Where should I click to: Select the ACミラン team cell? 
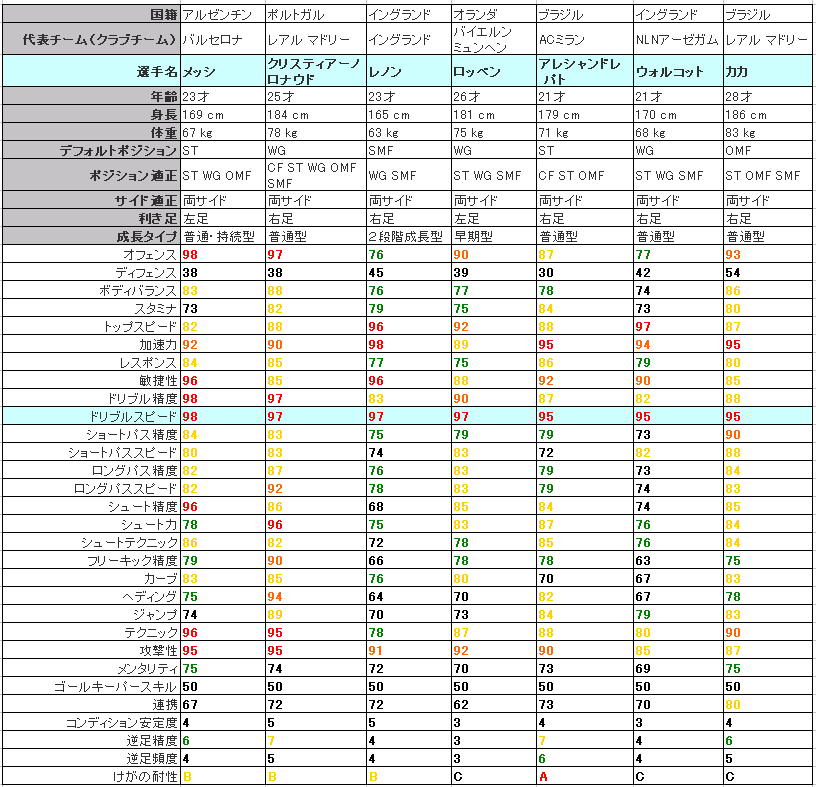(x=584, y=40)
